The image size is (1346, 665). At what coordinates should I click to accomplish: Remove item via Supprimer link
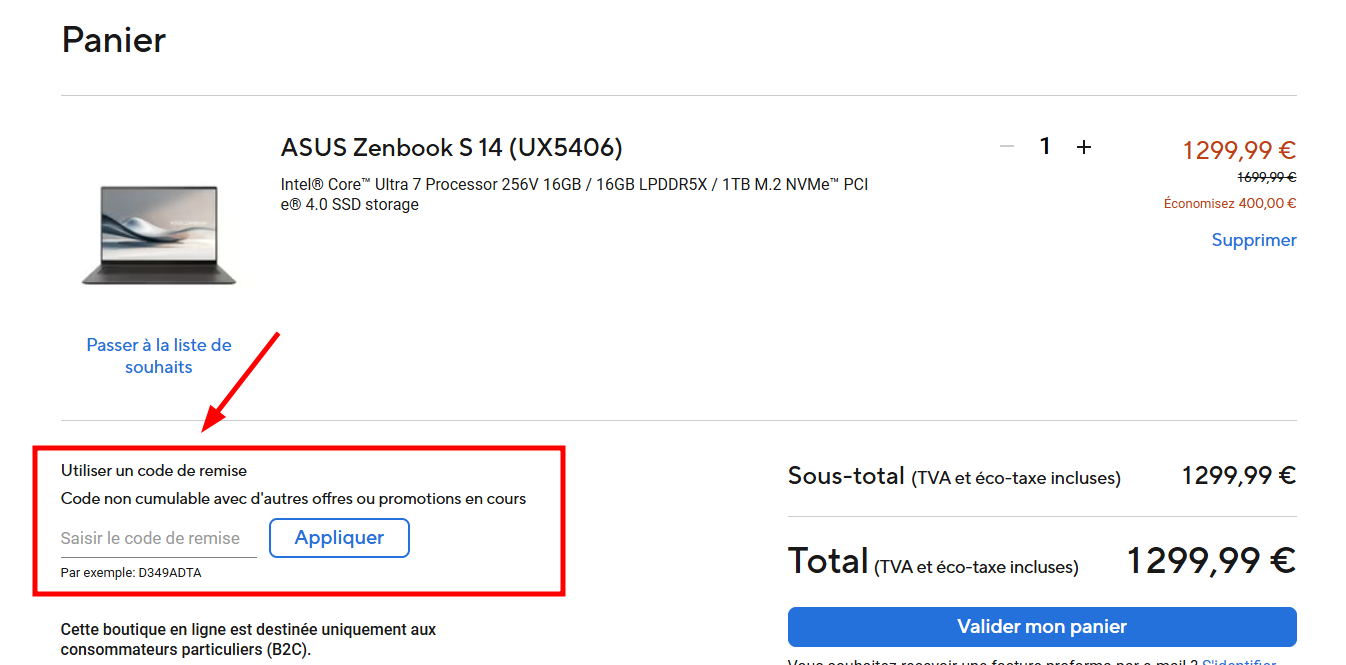1253,240
